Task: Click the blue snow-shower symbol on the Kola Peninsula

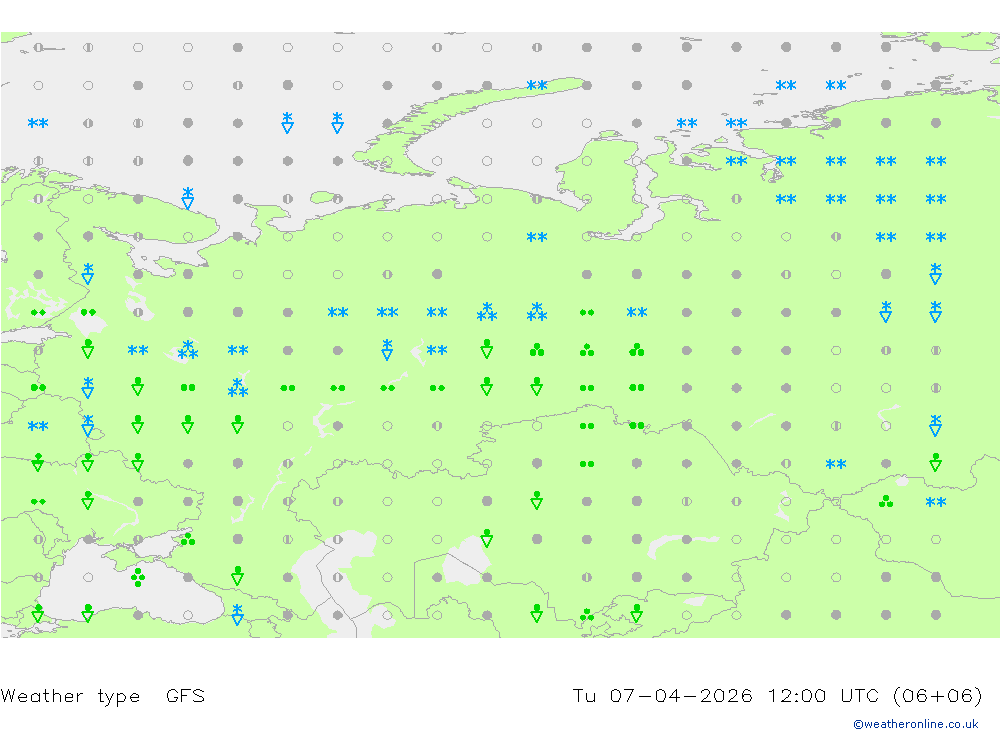Action: pyautogui.click(x=188, y=198)
